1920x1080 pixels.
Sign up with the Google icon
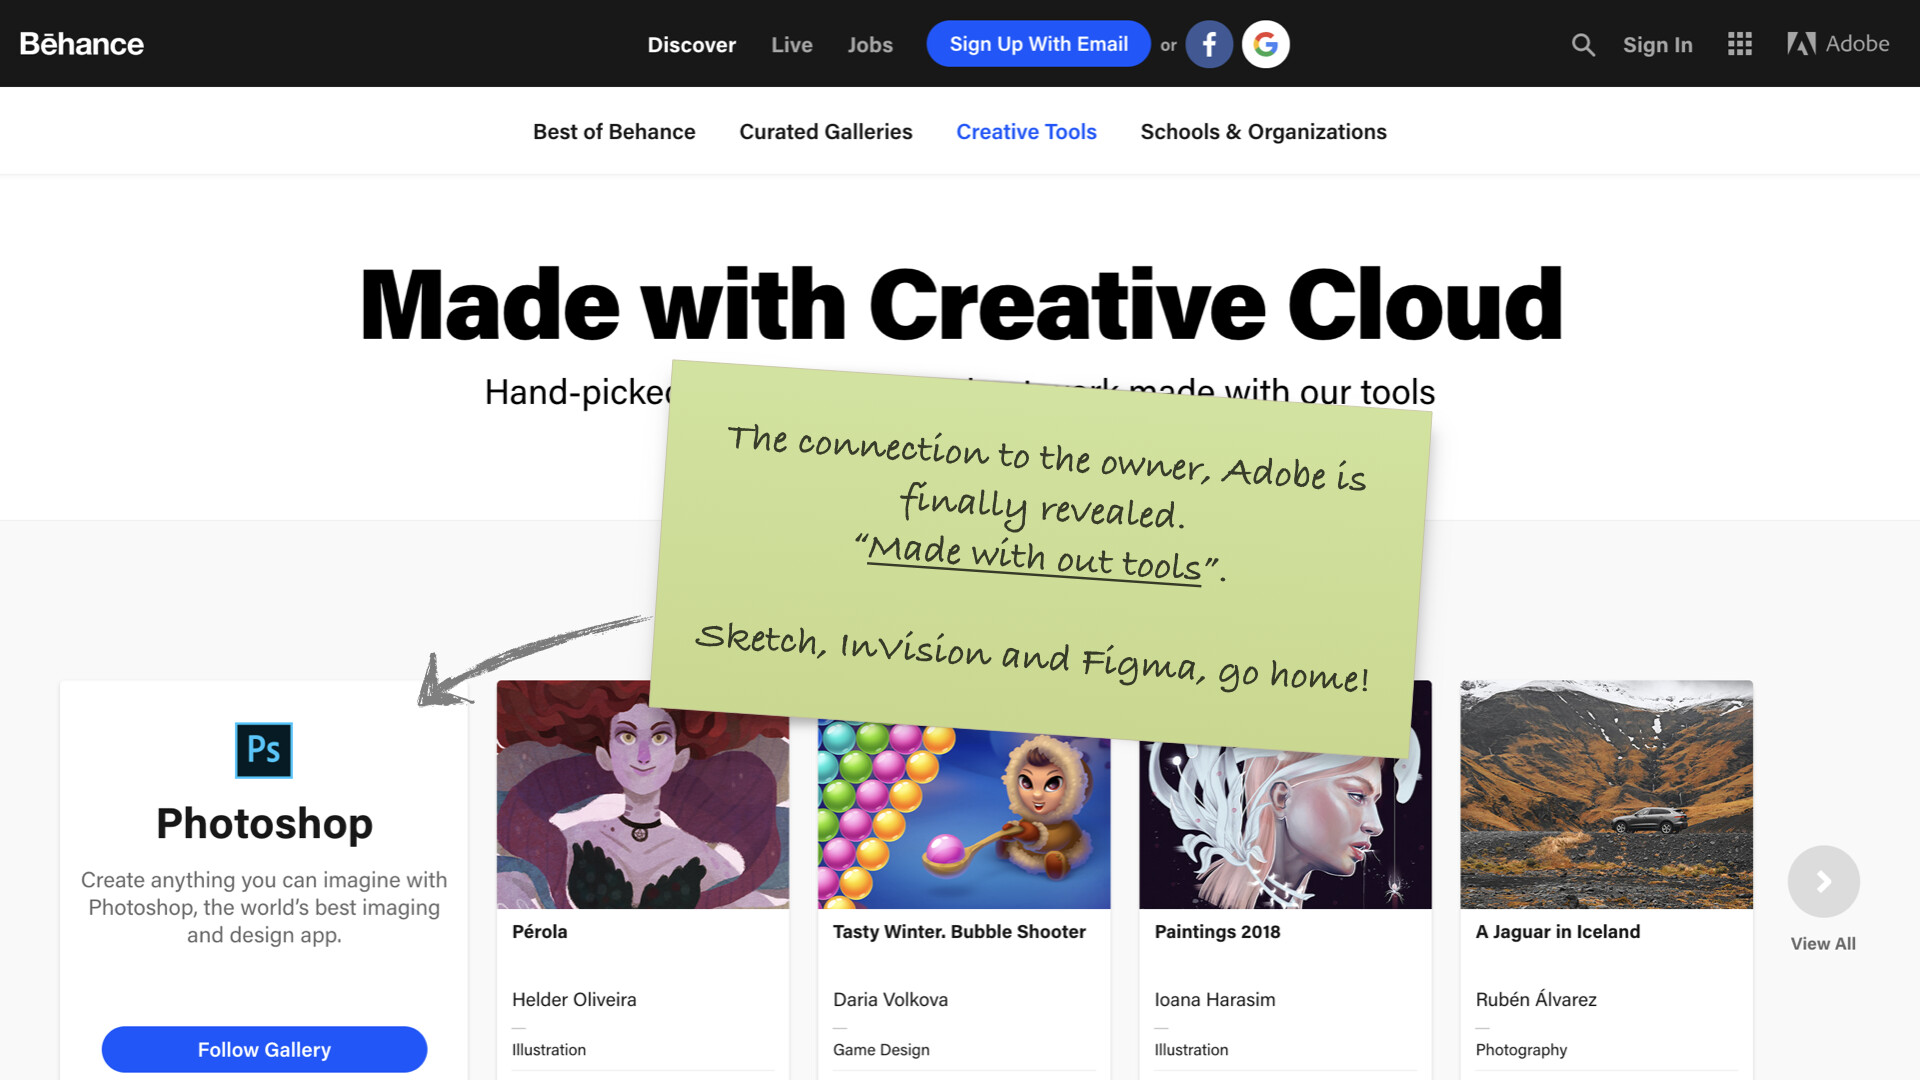pos(1266,44)
